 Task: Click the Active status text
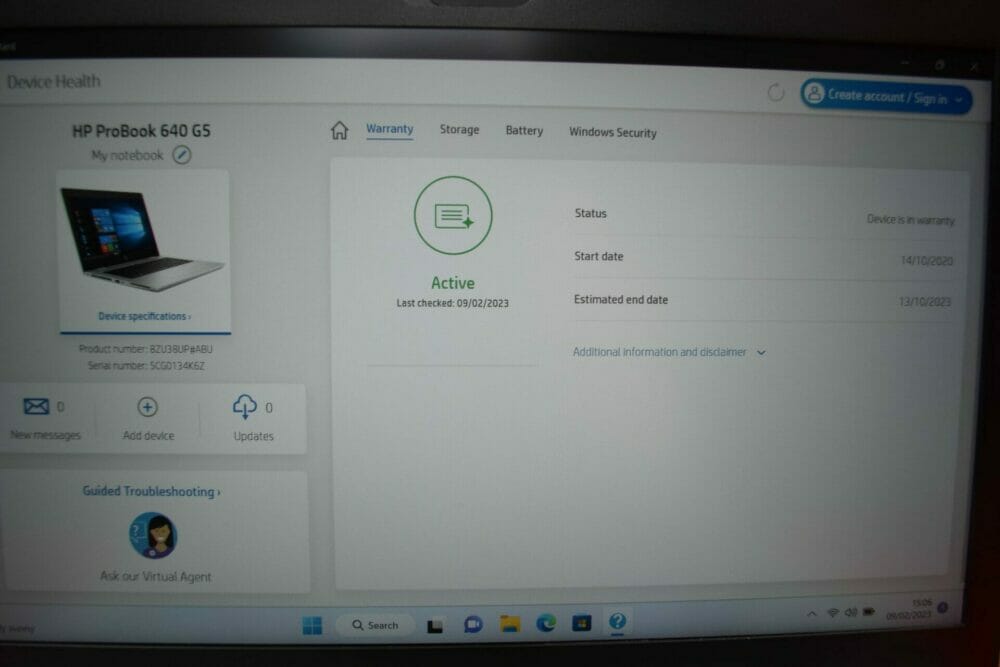pos(453,283)
